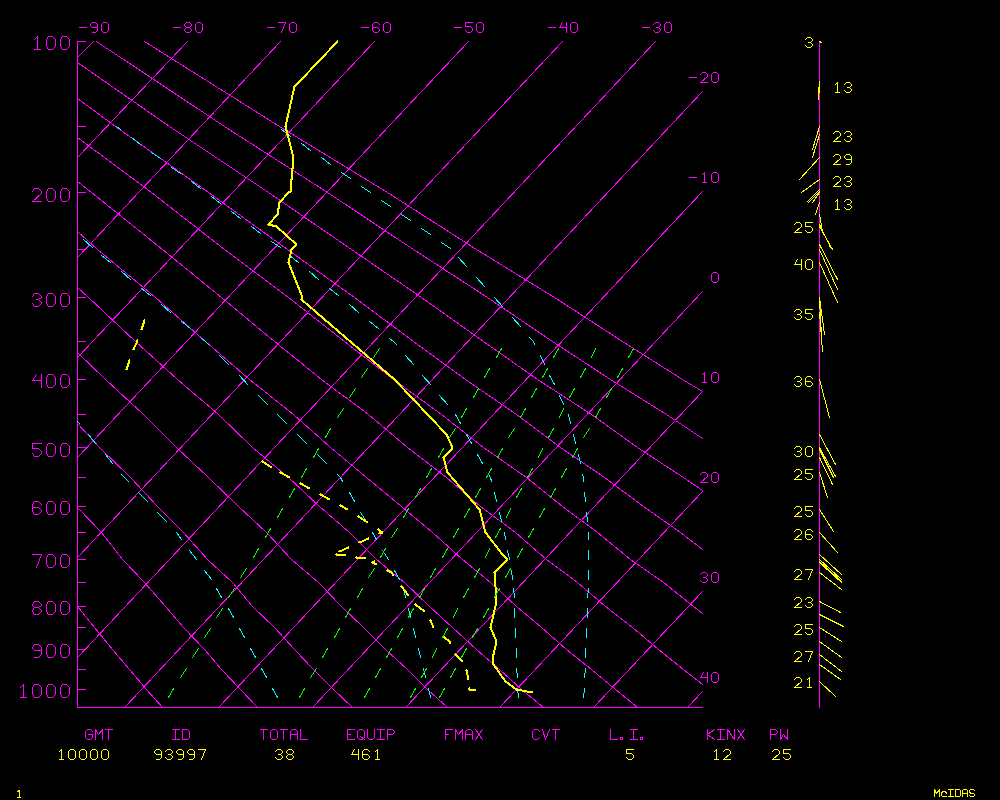Screen dimensions: 1000x800
Task: Select the 40 degree isotherm label at right
Action: click(x=709, y=677)
